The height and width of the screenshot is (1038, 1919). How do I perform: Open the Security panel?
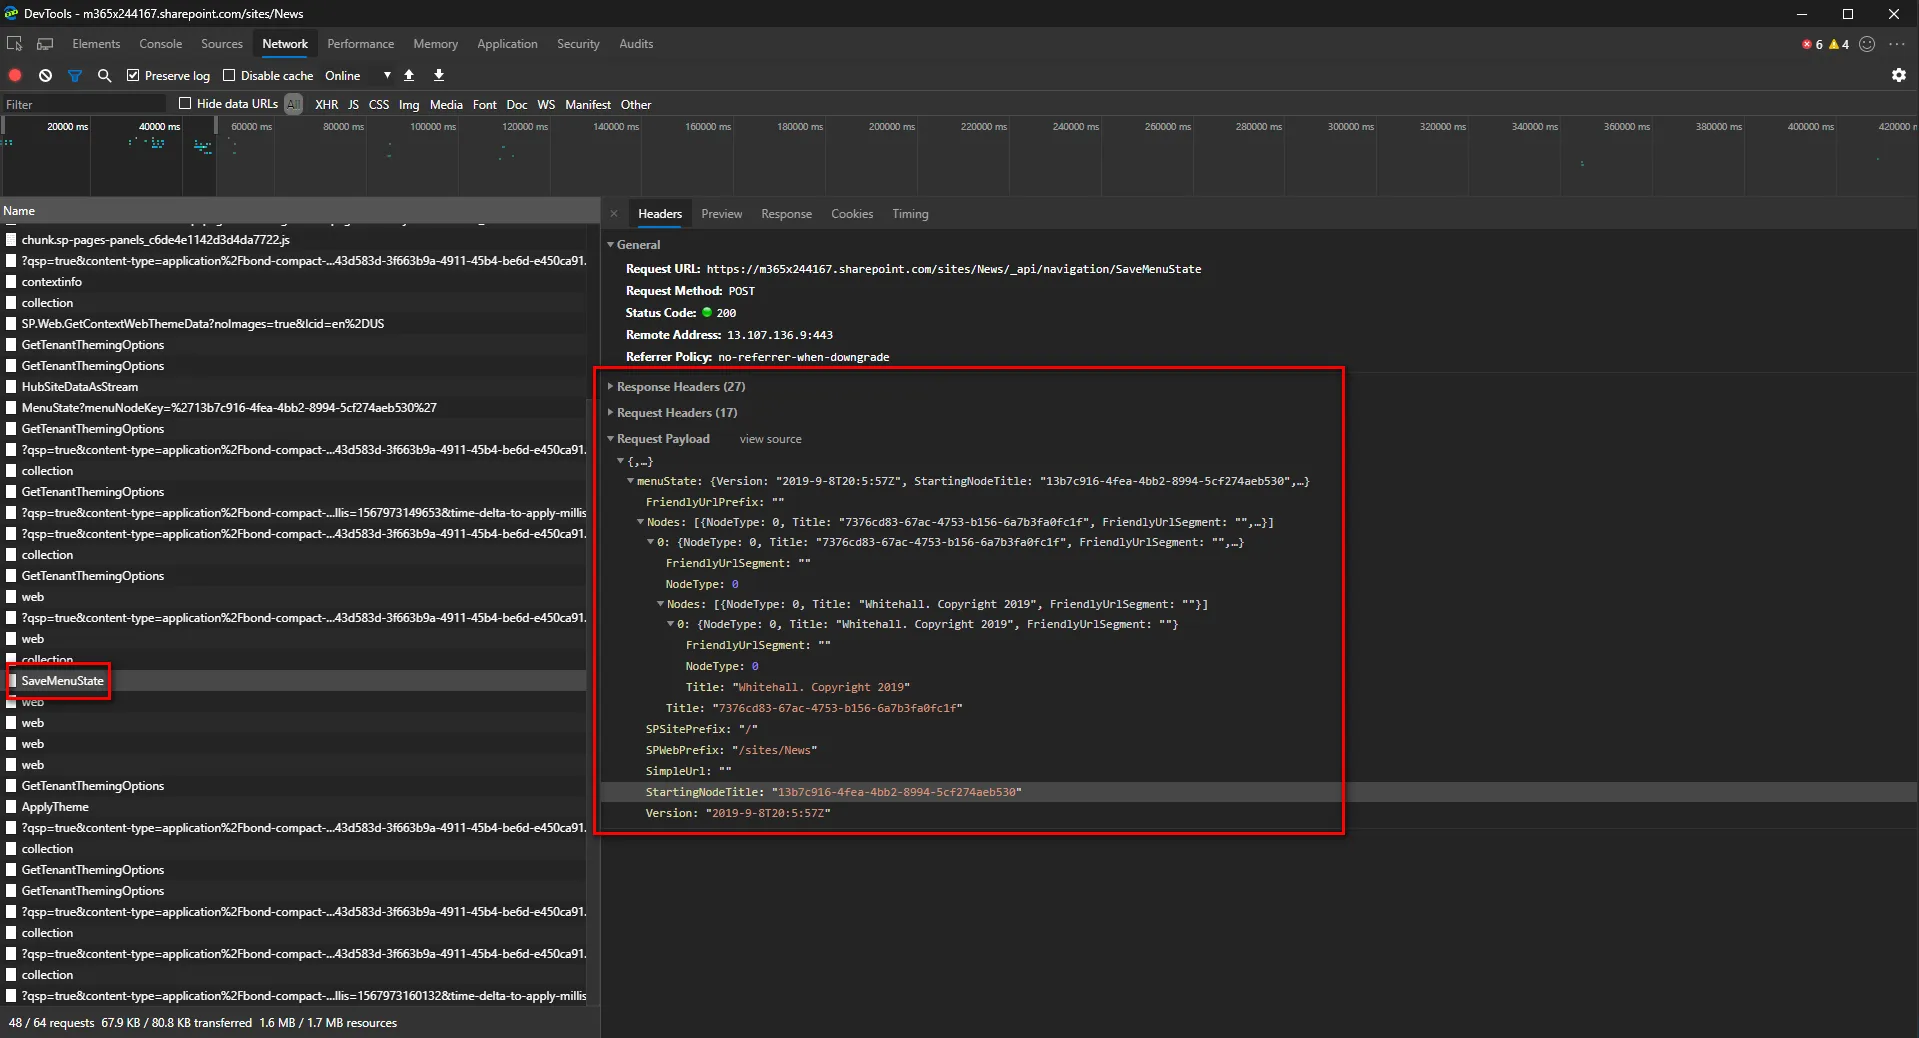click(578, 44)
